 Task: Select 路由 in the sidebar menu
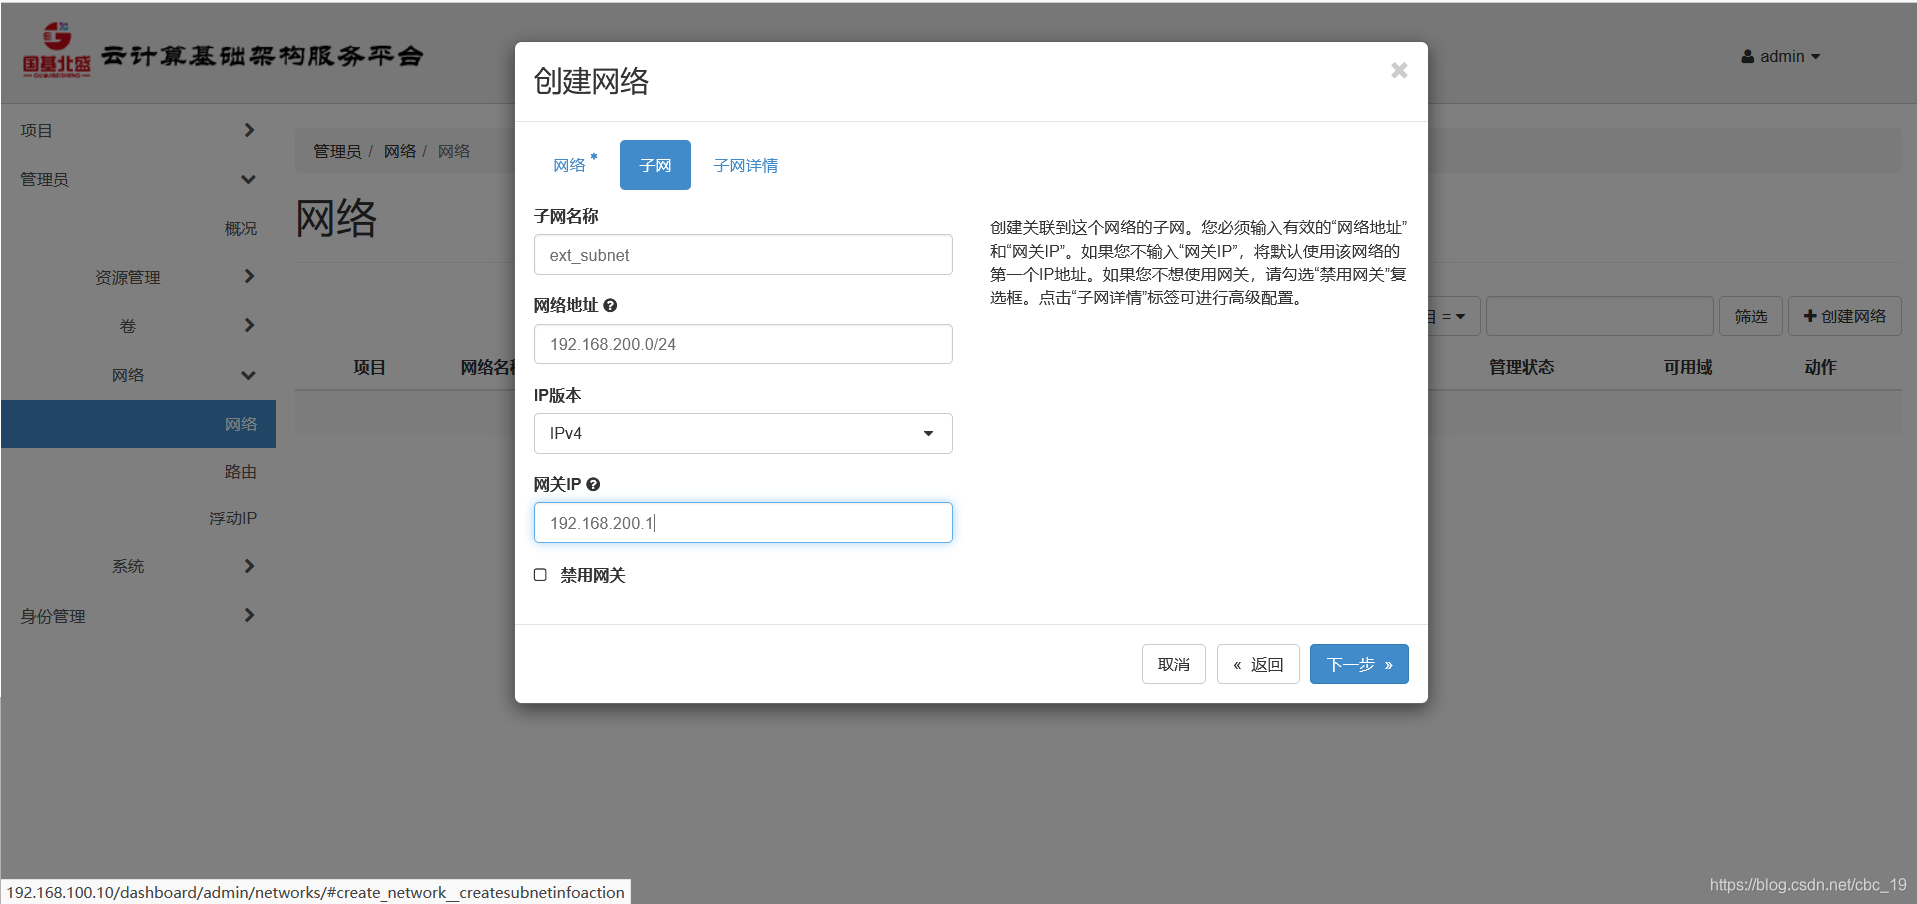[x=241, y=471]
